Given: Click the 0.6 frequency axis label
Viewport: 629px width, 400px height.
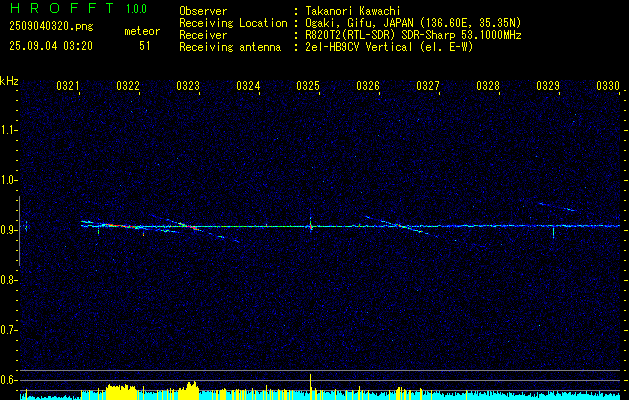Looking at the screenshot, I should click(8, 380).
